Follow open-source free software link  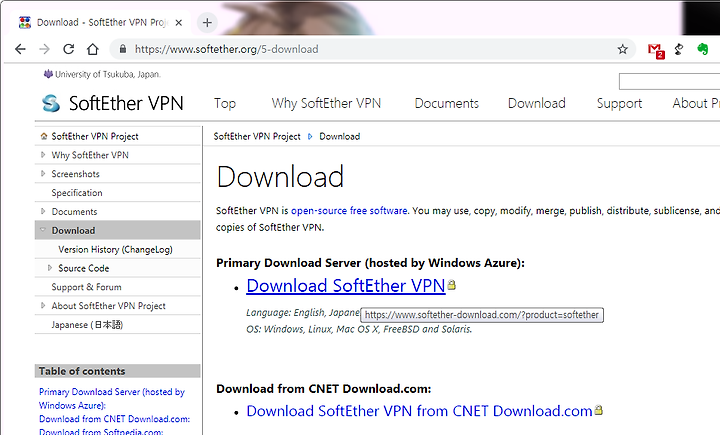349,211
